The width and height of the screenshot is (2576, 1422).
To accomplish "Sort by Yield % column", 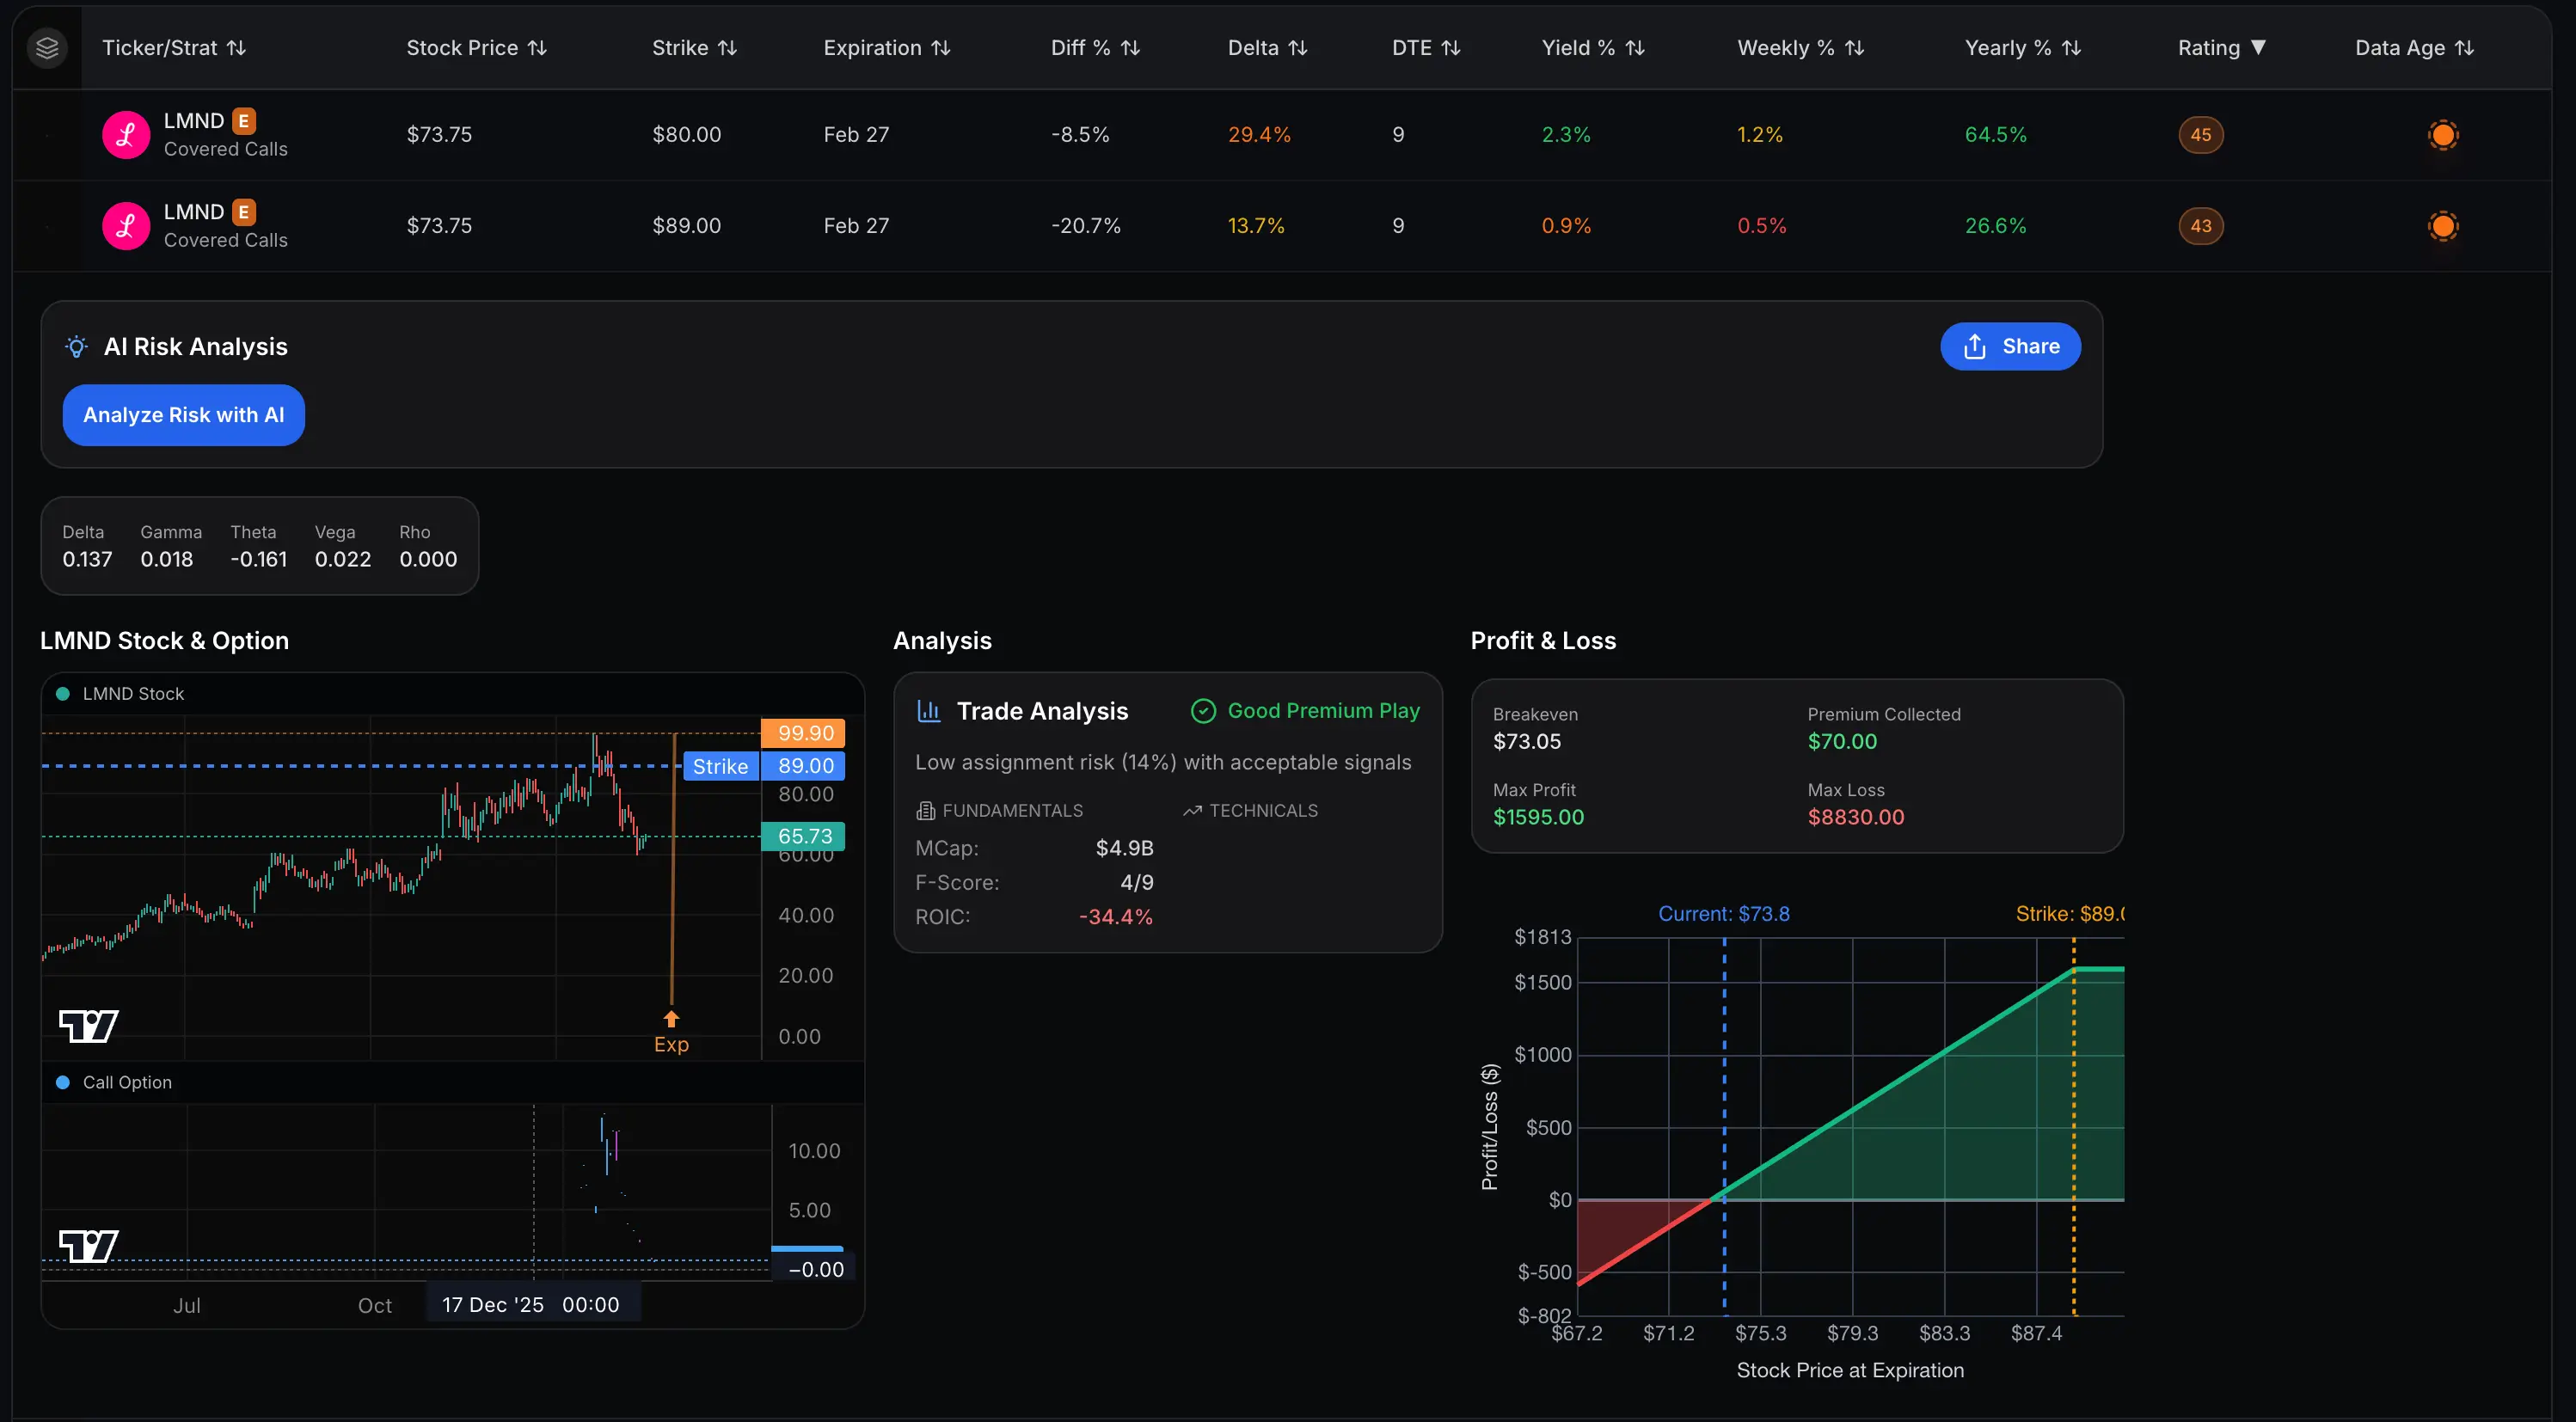I will (x=1593, y=48).
